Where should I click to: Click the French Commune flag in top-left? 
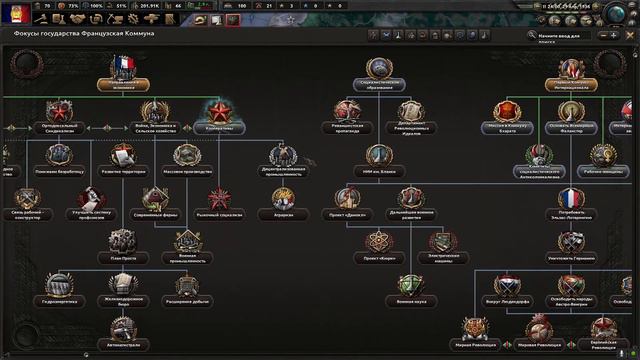(16, 13)
